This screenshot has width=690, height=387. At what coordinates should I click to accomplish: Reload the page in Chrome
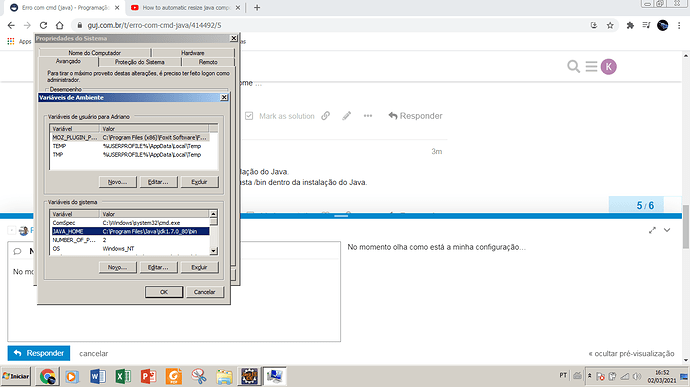point(43,26)
